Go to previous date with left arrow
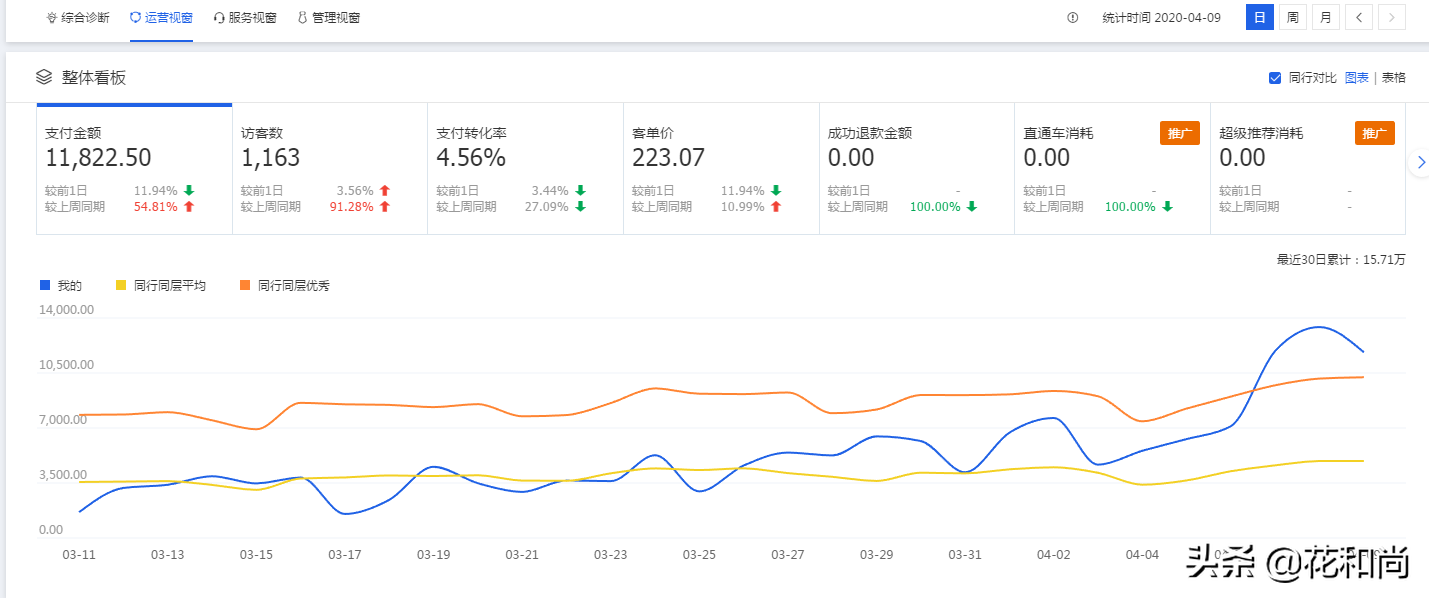The image size is (1429, 598). pyautogui.click(x=1359, y=17)
